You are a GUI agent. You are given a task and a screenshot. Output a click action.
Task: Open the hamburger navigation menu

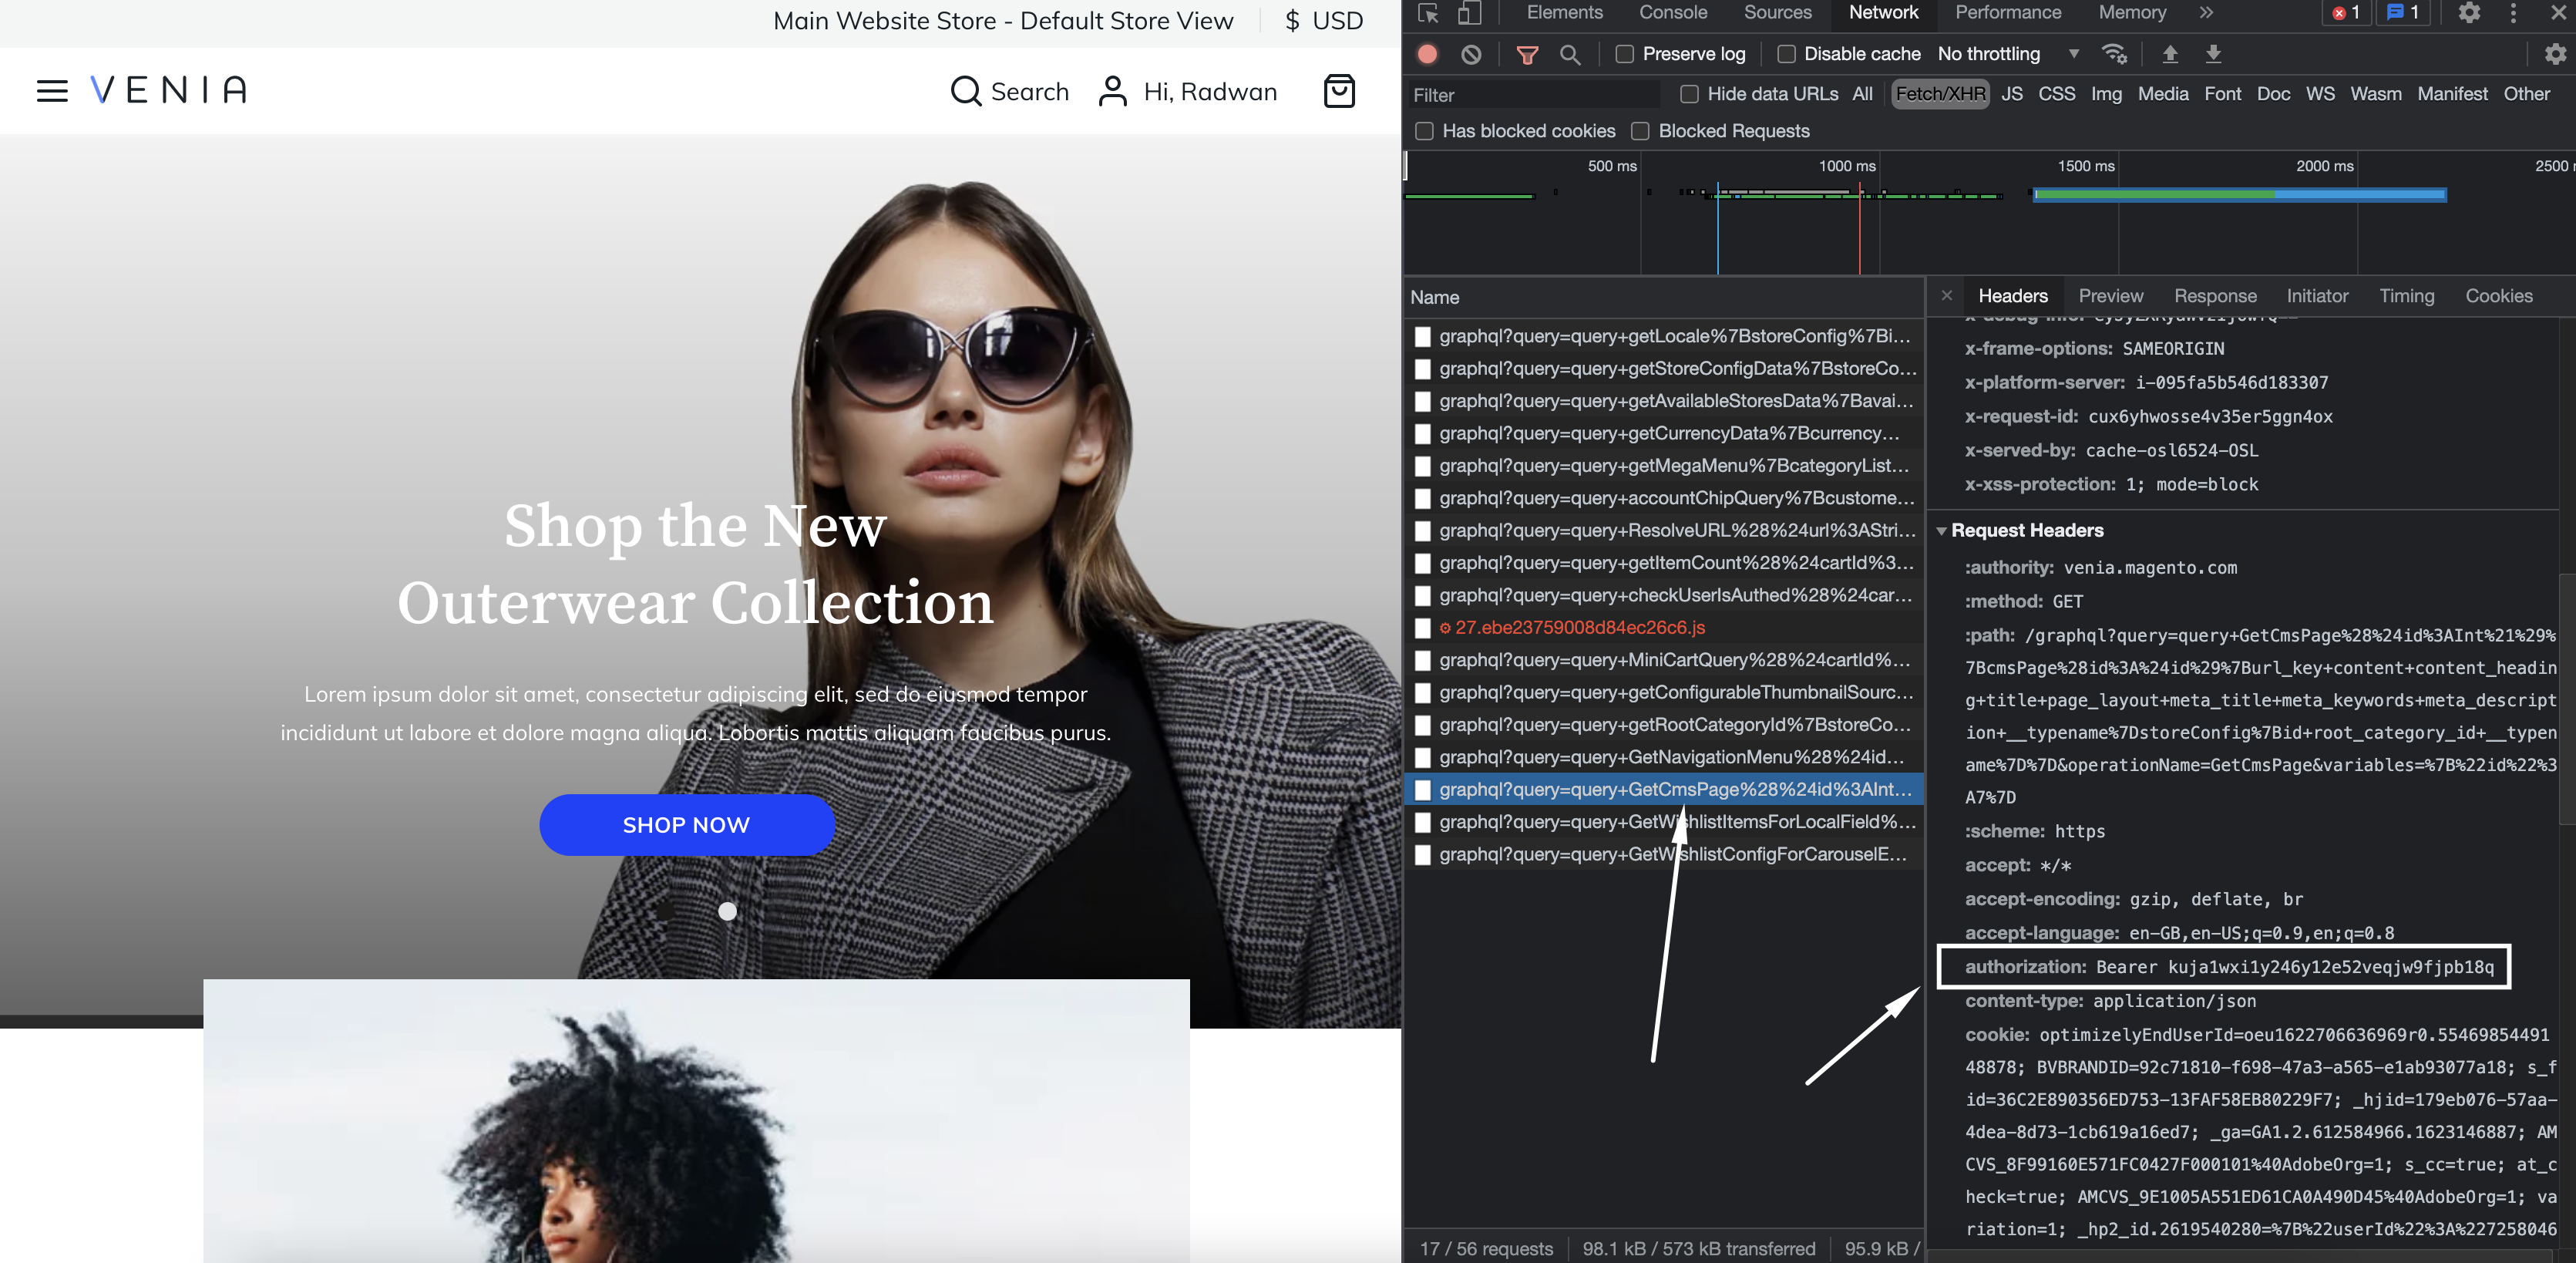tap(52, 91)
